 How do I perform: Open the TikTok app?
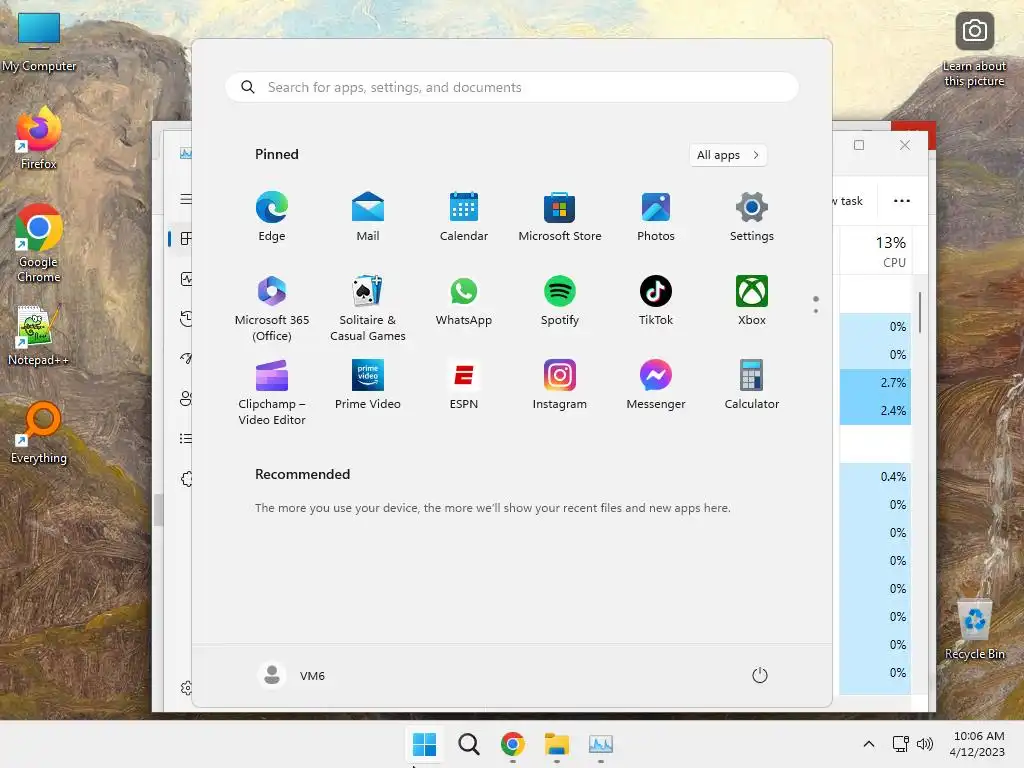point(656,301)
